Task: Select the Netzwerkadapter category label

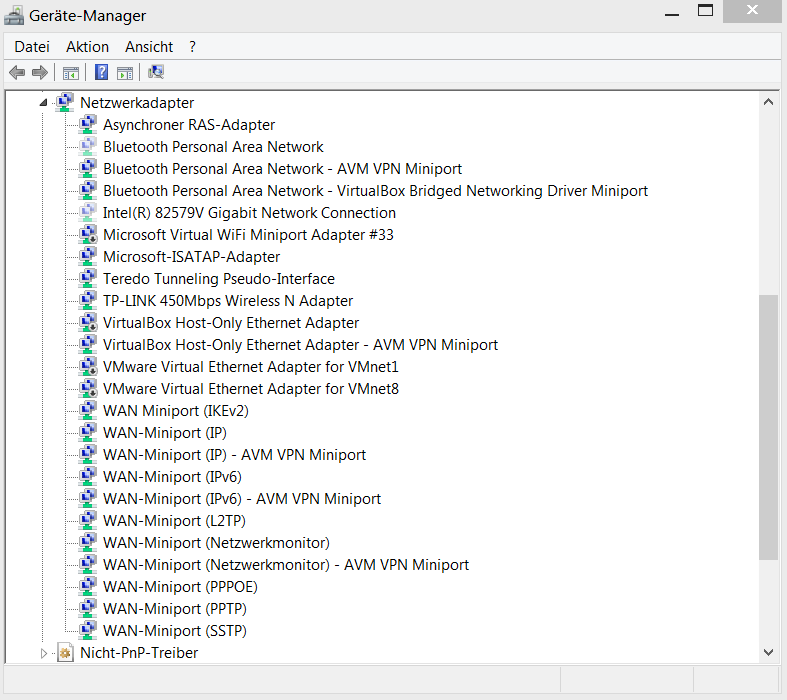Action: (137, 103)
